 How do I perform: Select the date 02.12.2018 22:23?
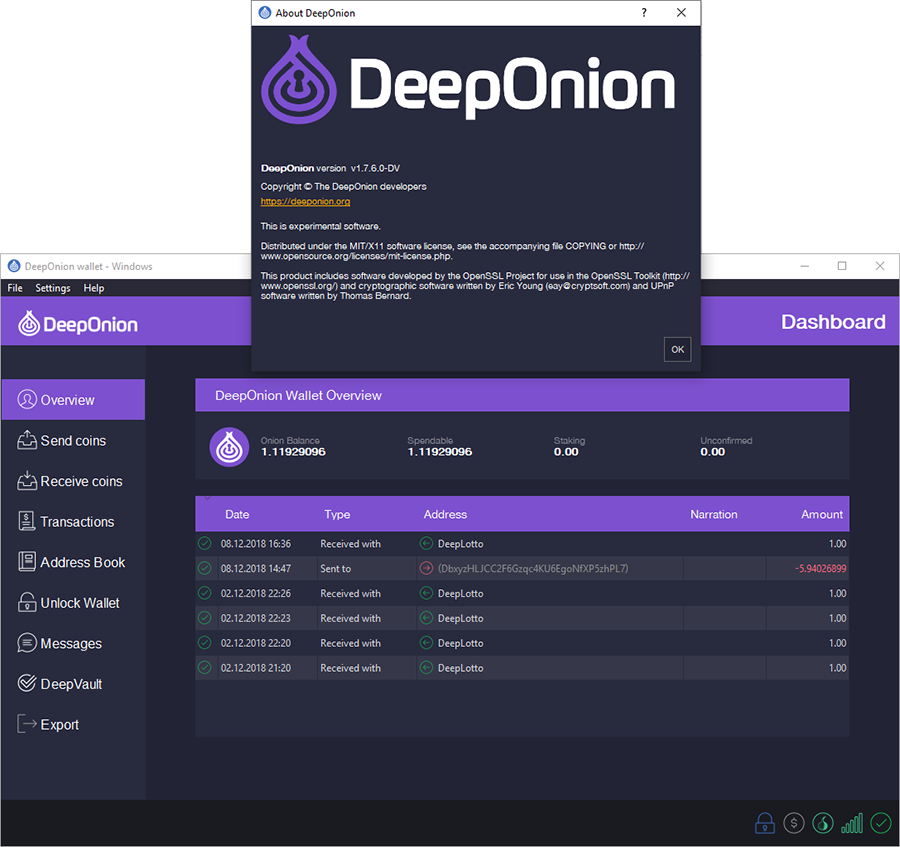pyautogui.click(x=255, y=618)
